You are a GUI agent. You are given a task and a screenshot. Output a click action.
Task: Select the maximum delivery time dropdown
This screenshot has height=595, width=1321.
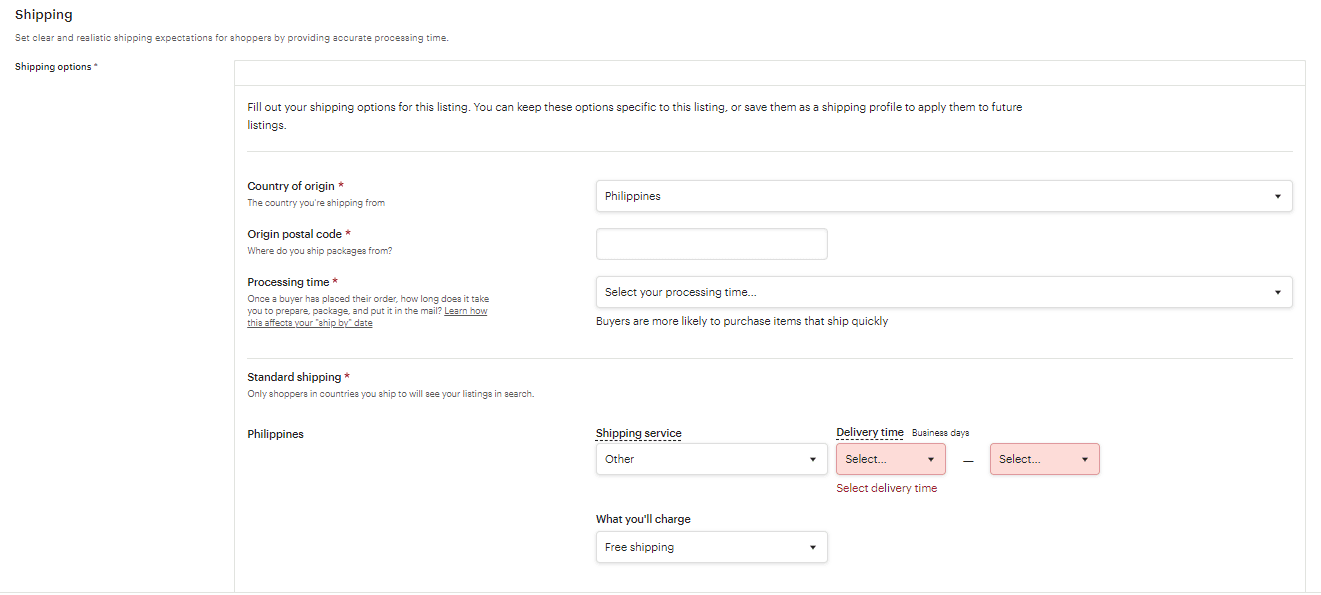[x=1044, y=459]
